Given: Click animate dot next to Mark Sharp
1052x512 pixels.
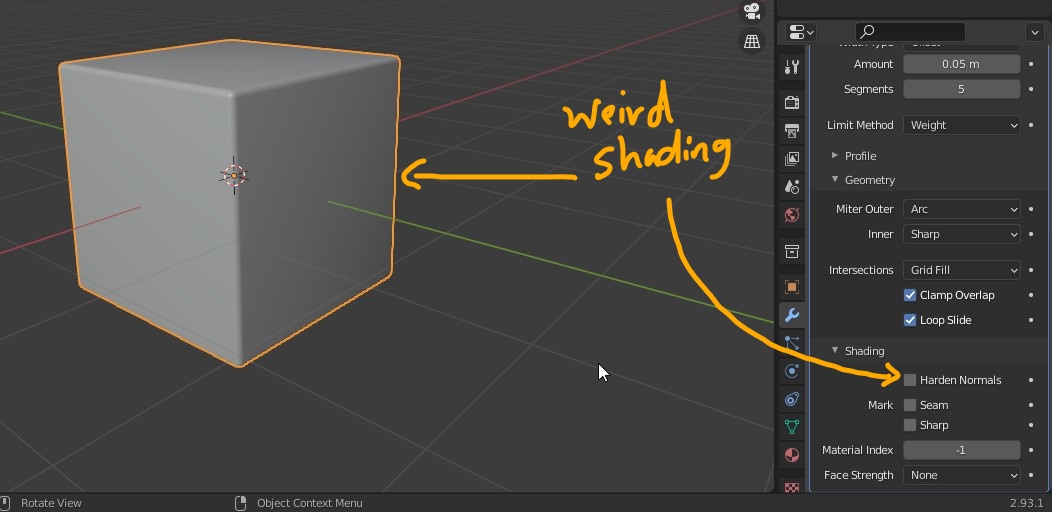Looking at the screenshot, I should click(1031, 425).
